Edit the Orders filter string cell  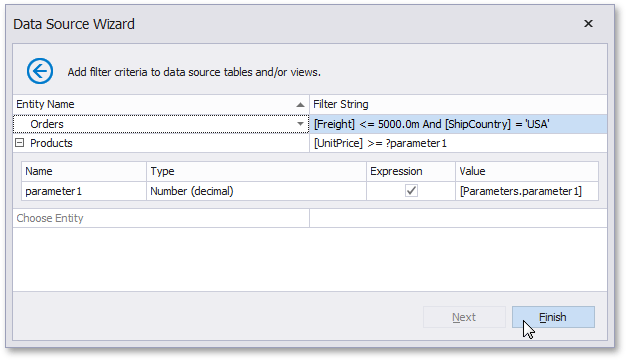click(x=458, y=124)
